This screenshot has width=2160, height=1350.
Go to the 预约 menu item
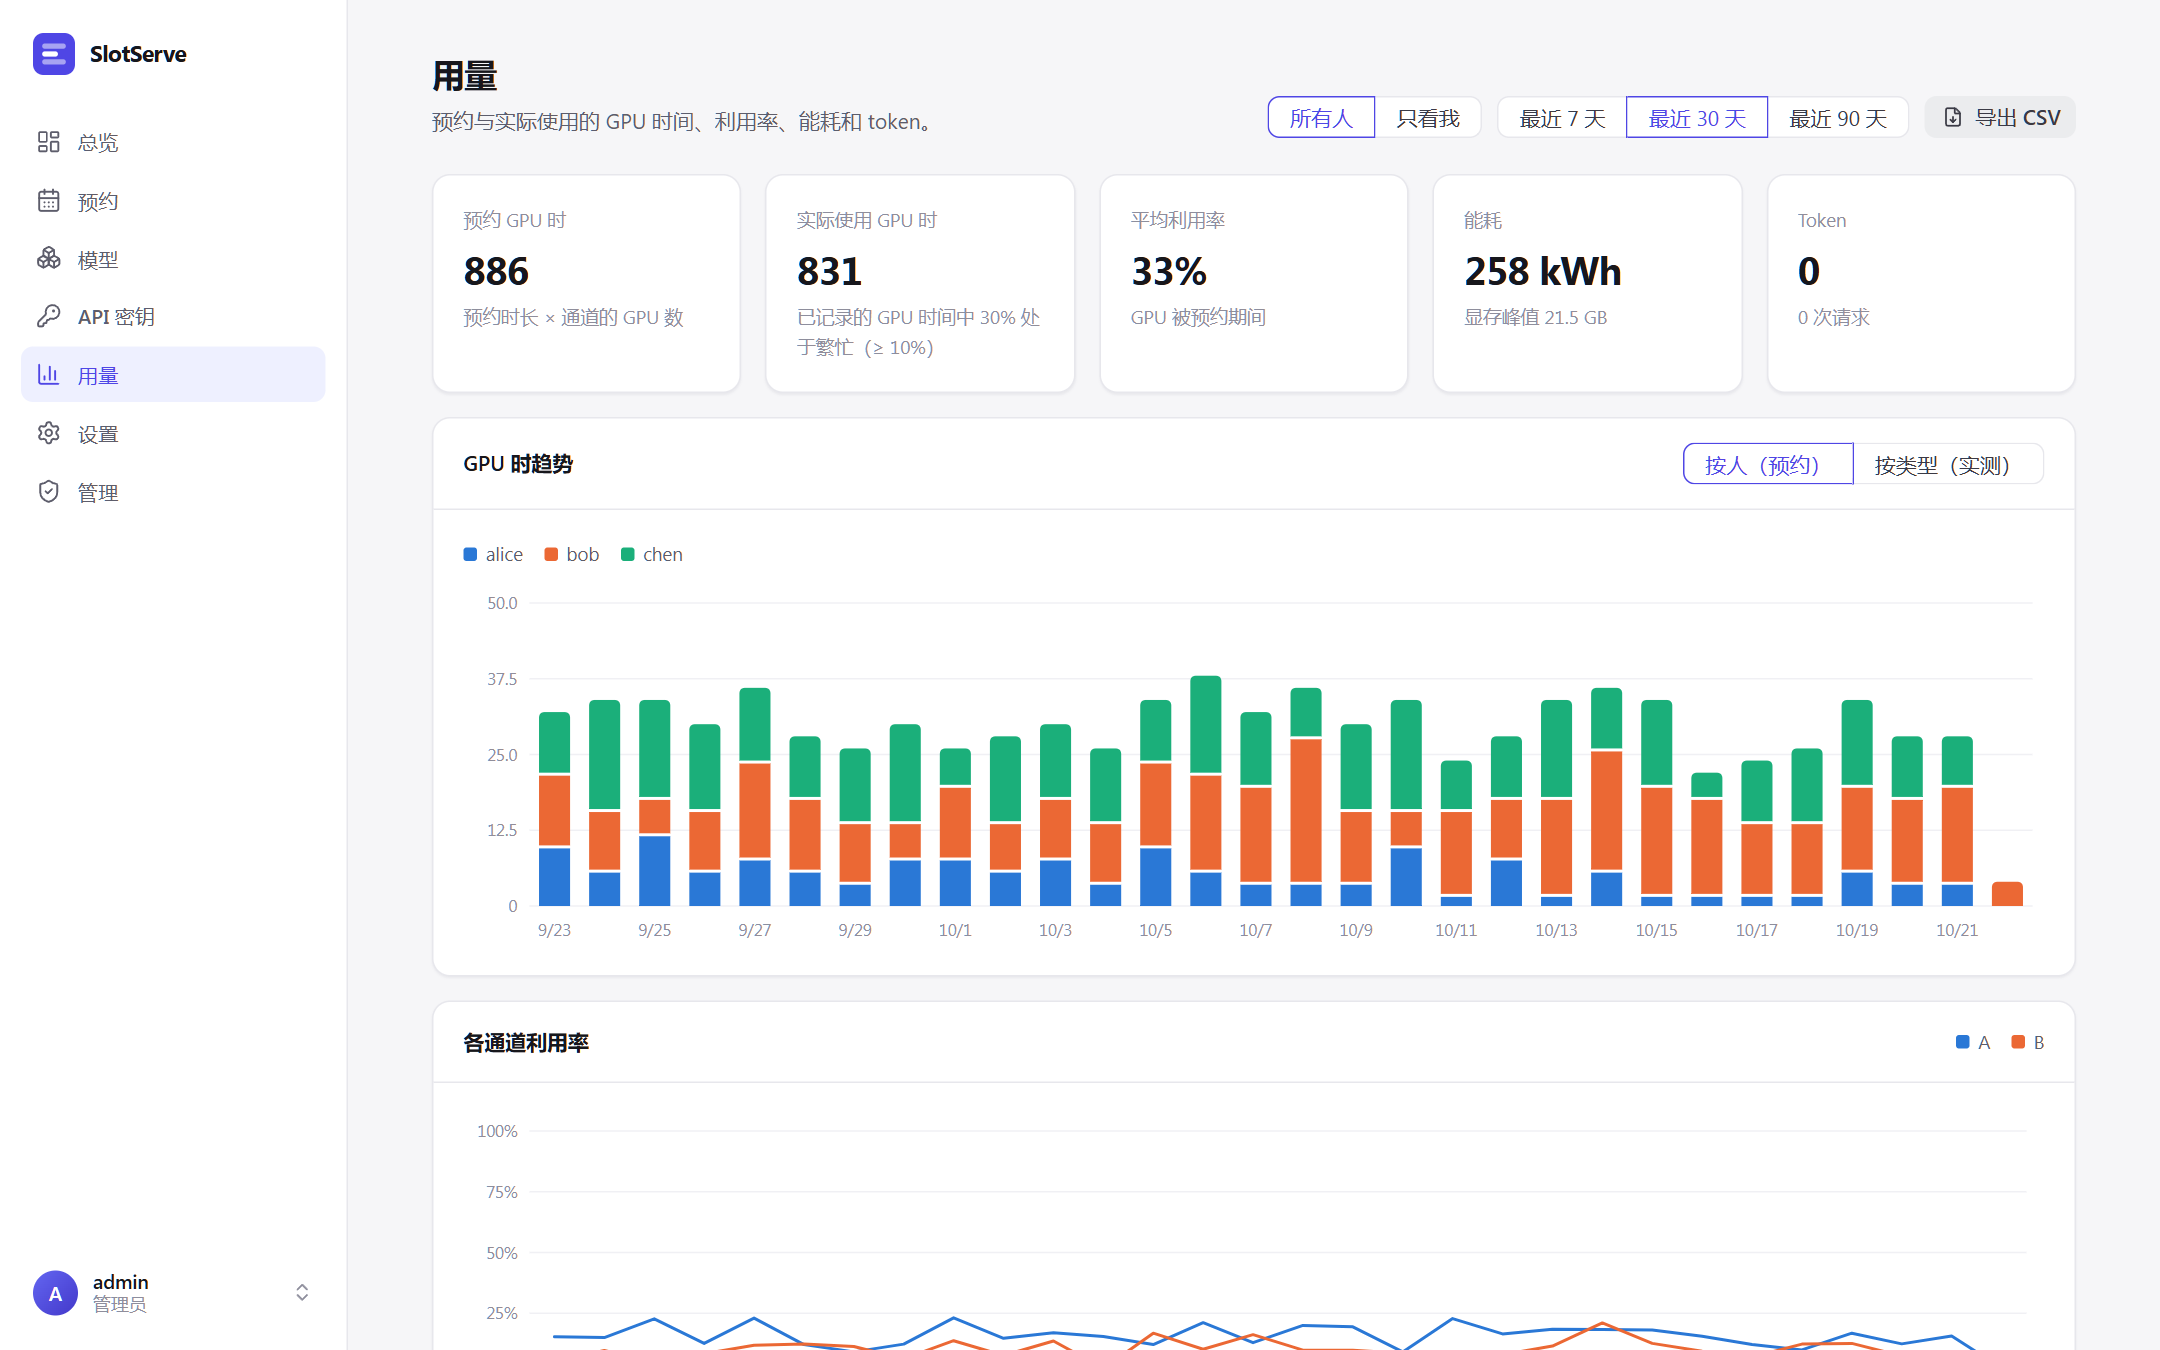coord(173,201)
